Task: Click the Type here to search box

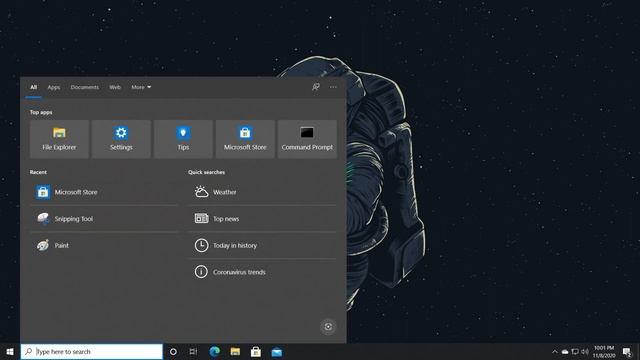Action: pos(92,351)
